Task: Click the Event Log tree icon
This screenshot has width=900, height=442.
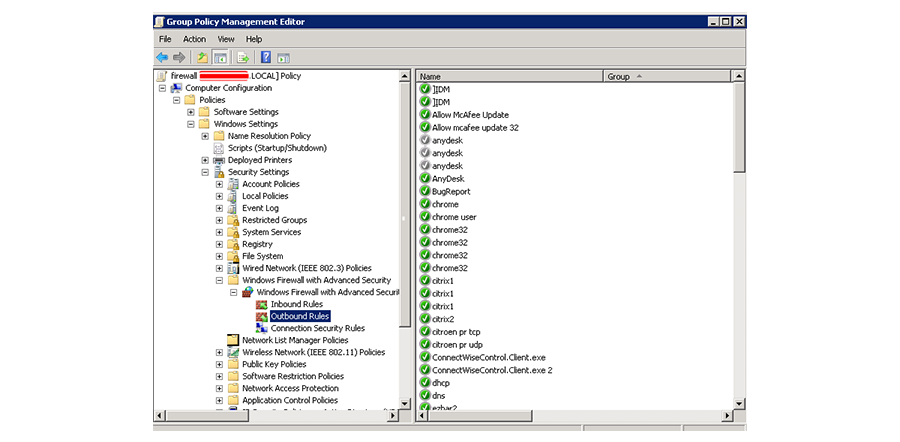Action: coord(233,208)
